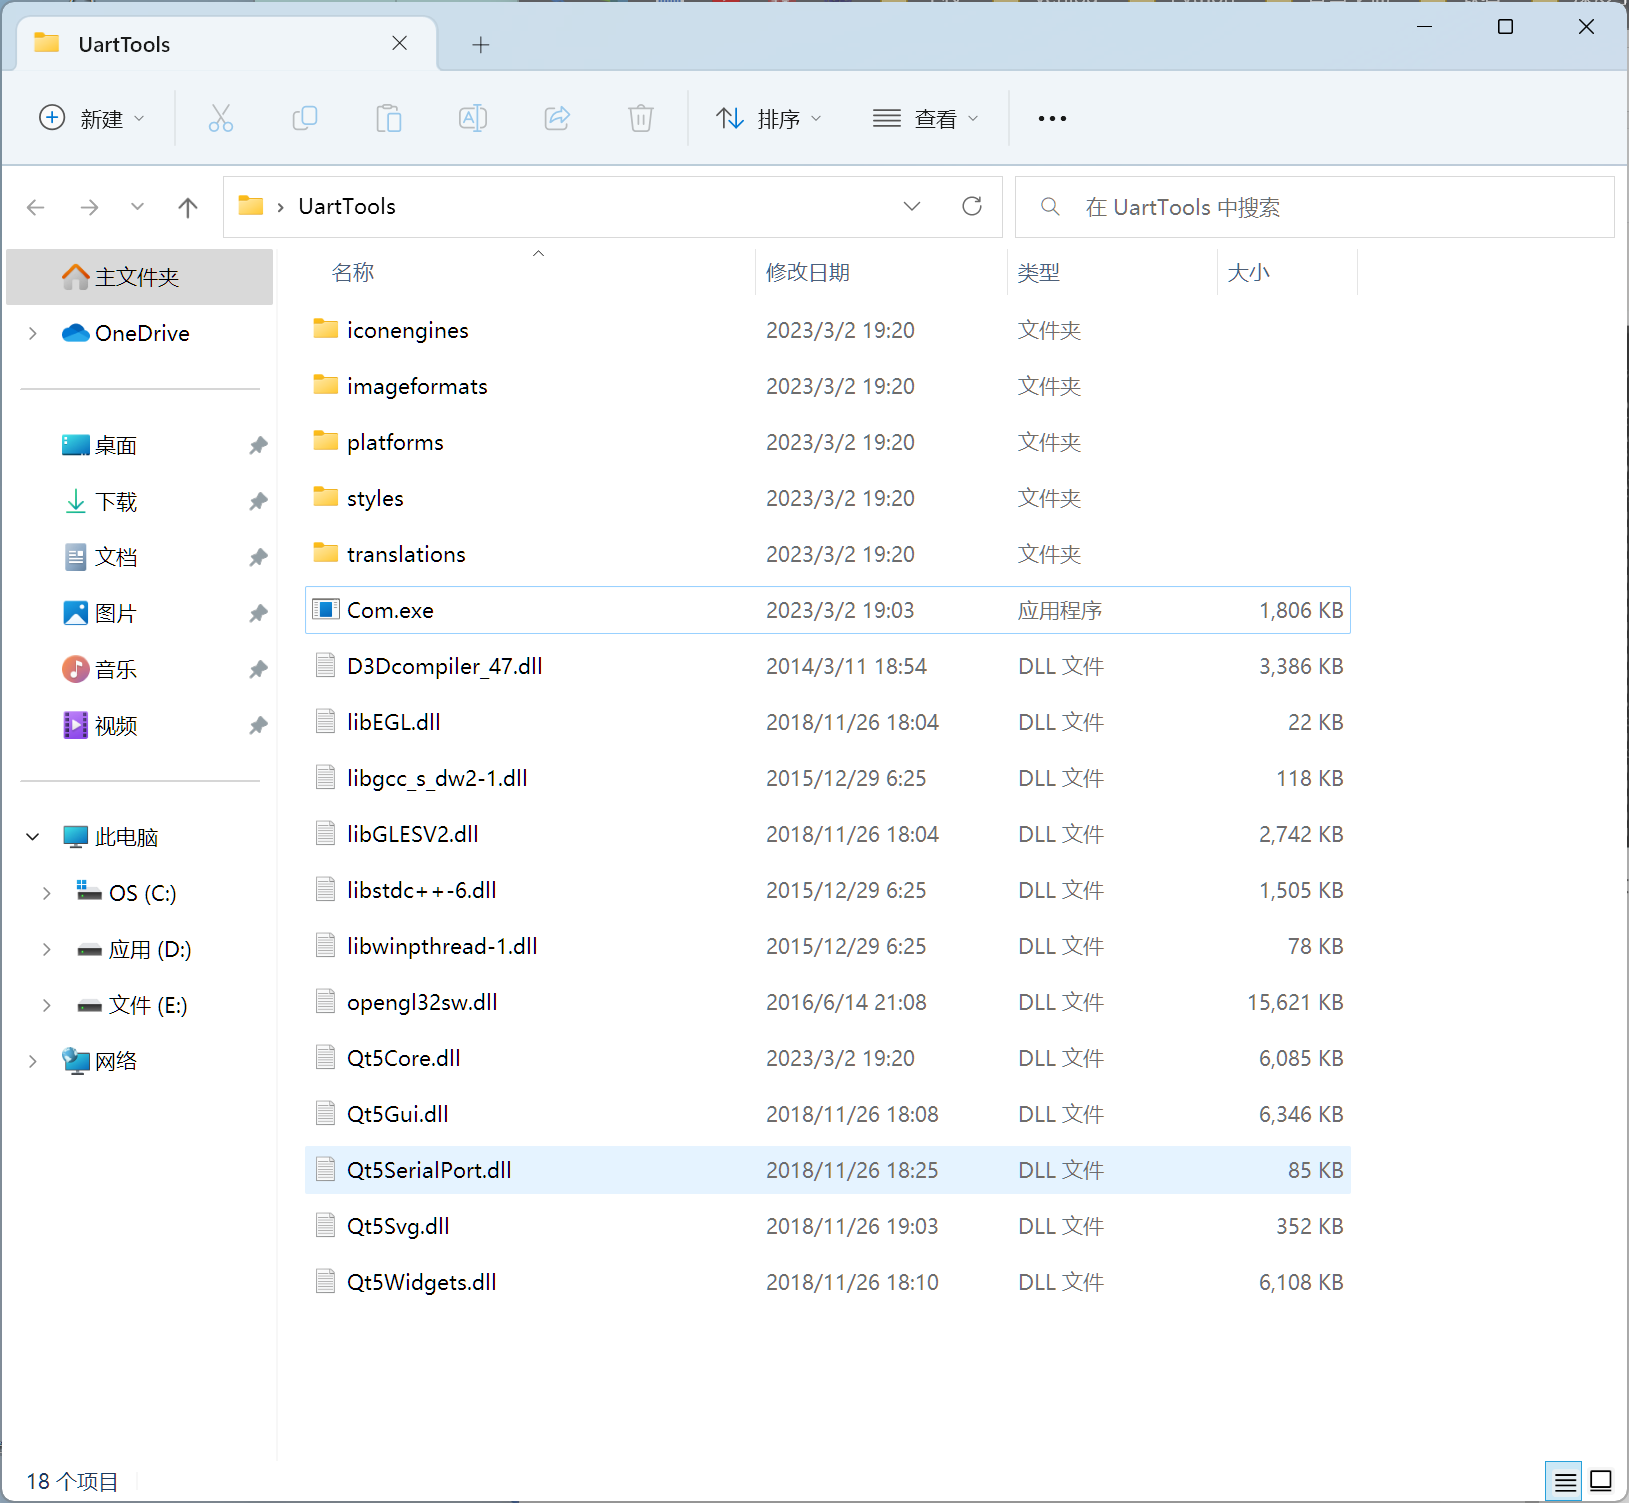Viewport: 1629px width, 1503px height.
Task: Open the New (新建) dropdown
Action: [x=92, y=119]
